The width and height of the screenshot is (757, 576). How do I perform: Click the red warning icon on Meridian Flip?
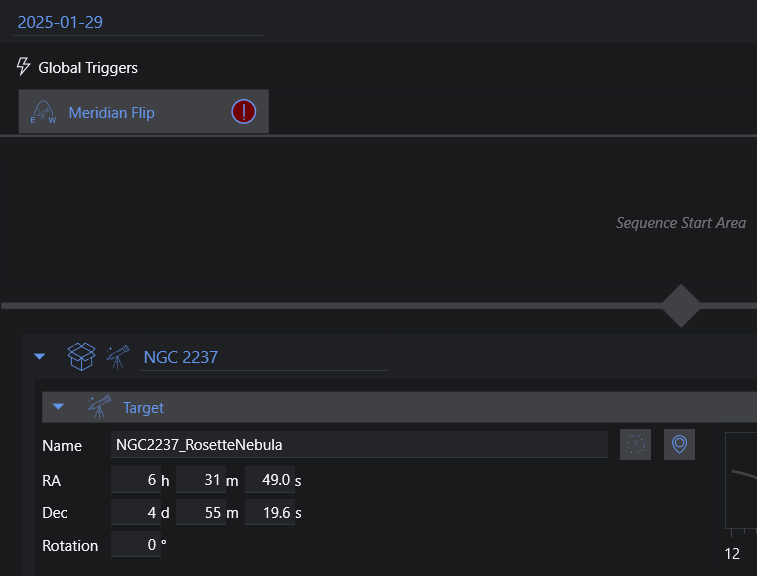(243, 112)
